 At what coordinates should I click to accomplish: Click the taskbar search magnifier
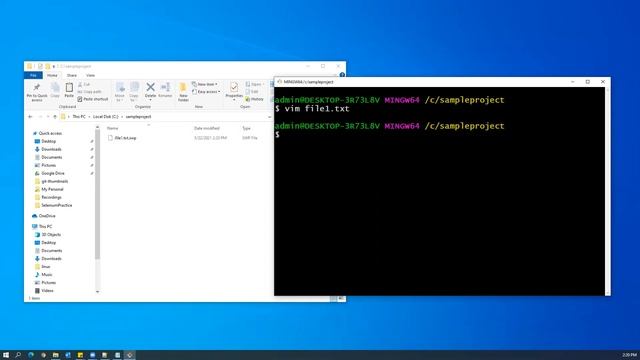click(18, 355)
